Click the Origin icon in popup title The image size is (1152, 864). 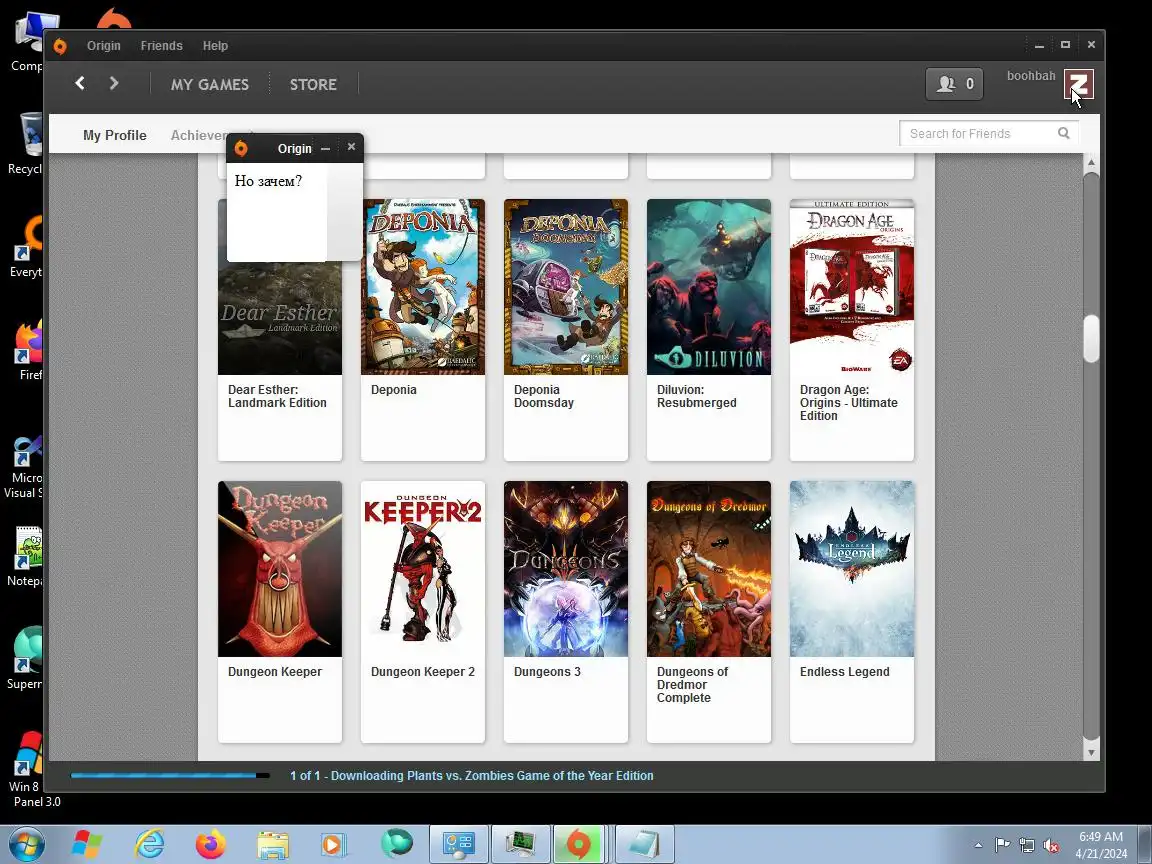241,148
